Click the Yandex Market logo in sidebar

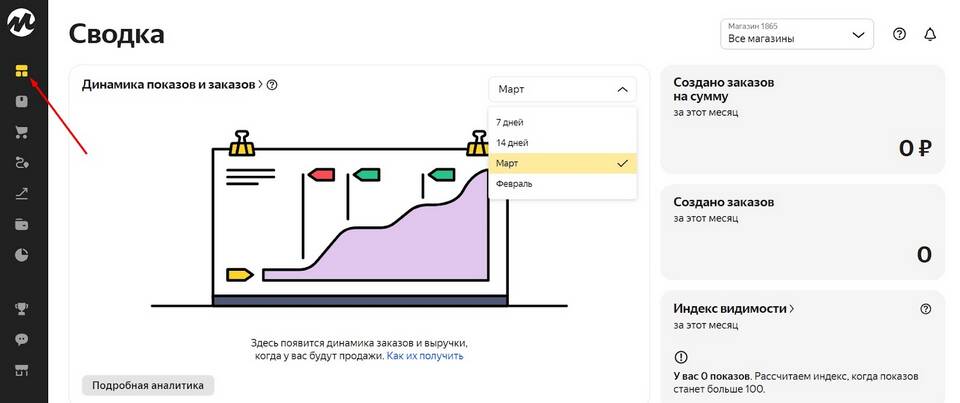[23, 22]
